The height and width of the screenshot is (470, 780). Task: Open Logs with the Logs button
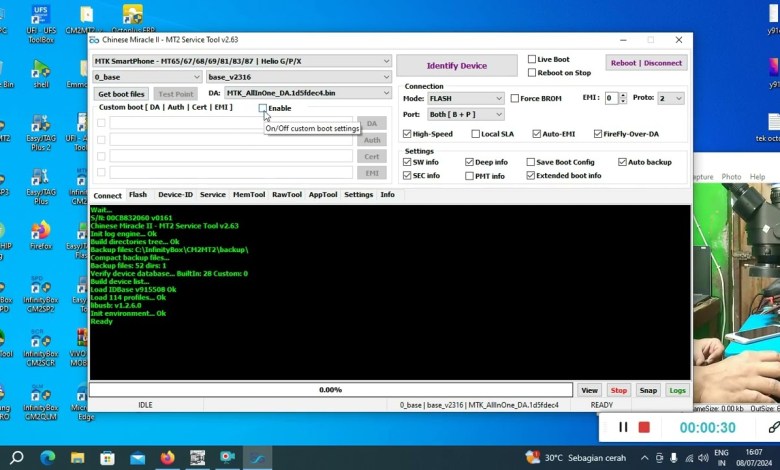click(x=678, y=390)
